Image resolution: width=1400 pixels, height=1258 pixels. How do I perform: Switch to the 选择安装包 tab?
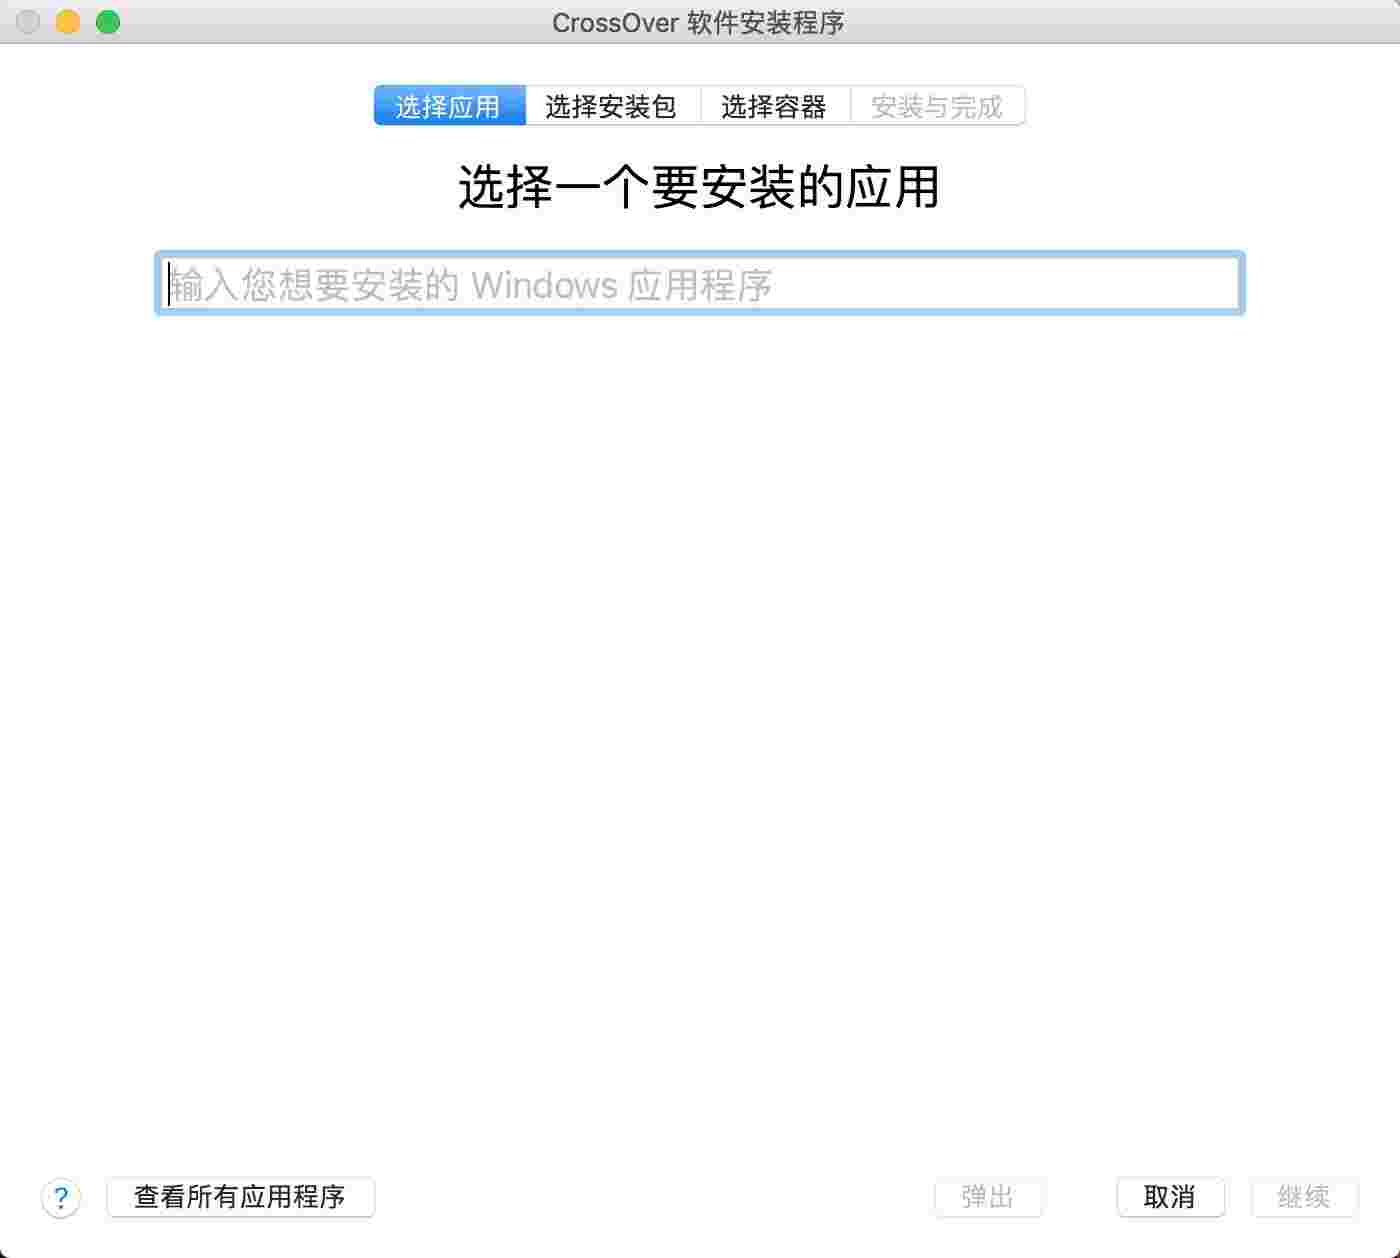click(x=613, y=106)
